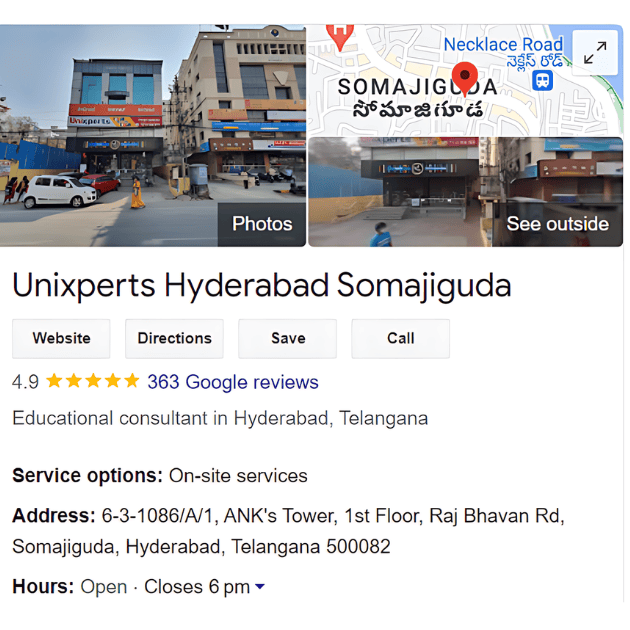Click the Educational consultant category text

point(220,418)
